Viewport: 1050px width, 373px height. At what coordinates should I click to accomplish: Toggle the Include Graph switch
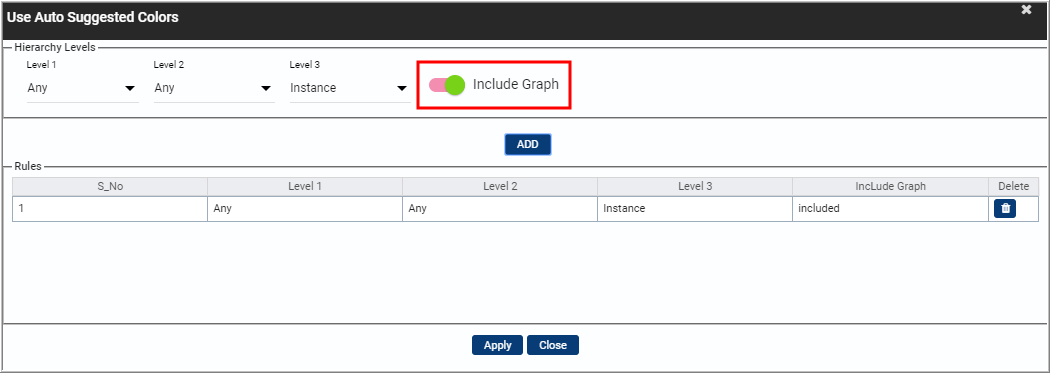point(447,85)
